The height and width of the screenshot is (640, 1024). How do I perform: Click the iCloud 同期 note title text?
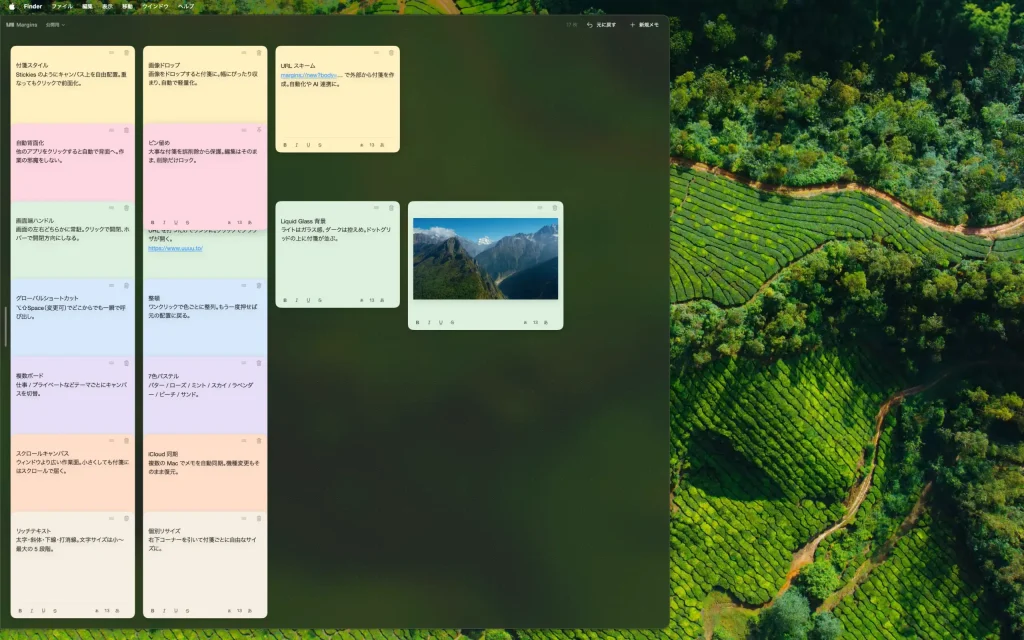163,453
